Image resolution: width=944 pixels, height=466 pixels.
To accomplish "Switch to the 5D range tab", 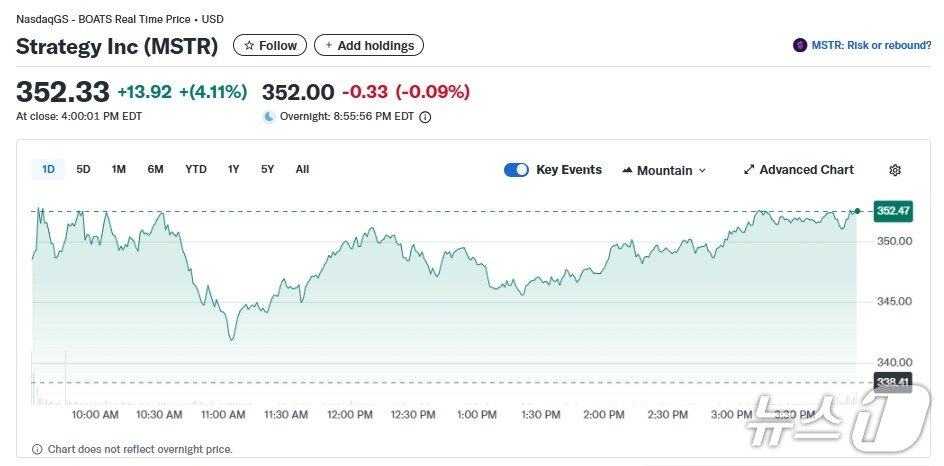I will 83,169.
